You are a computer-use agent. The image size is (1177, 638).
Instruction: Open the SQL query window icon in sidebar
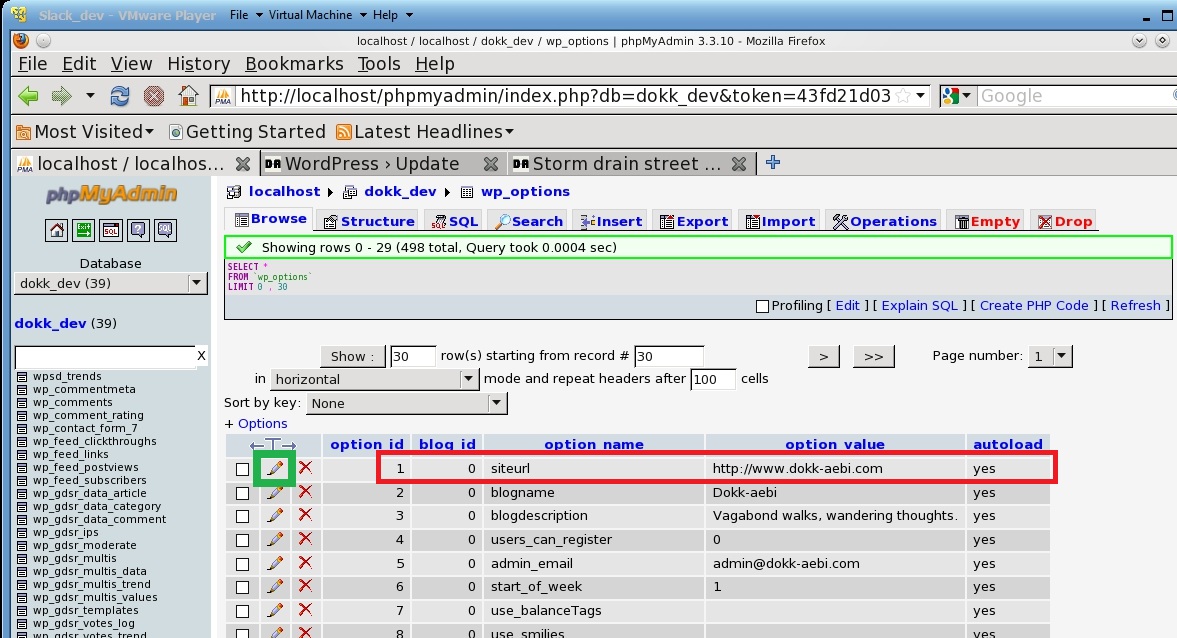[111, 230]
